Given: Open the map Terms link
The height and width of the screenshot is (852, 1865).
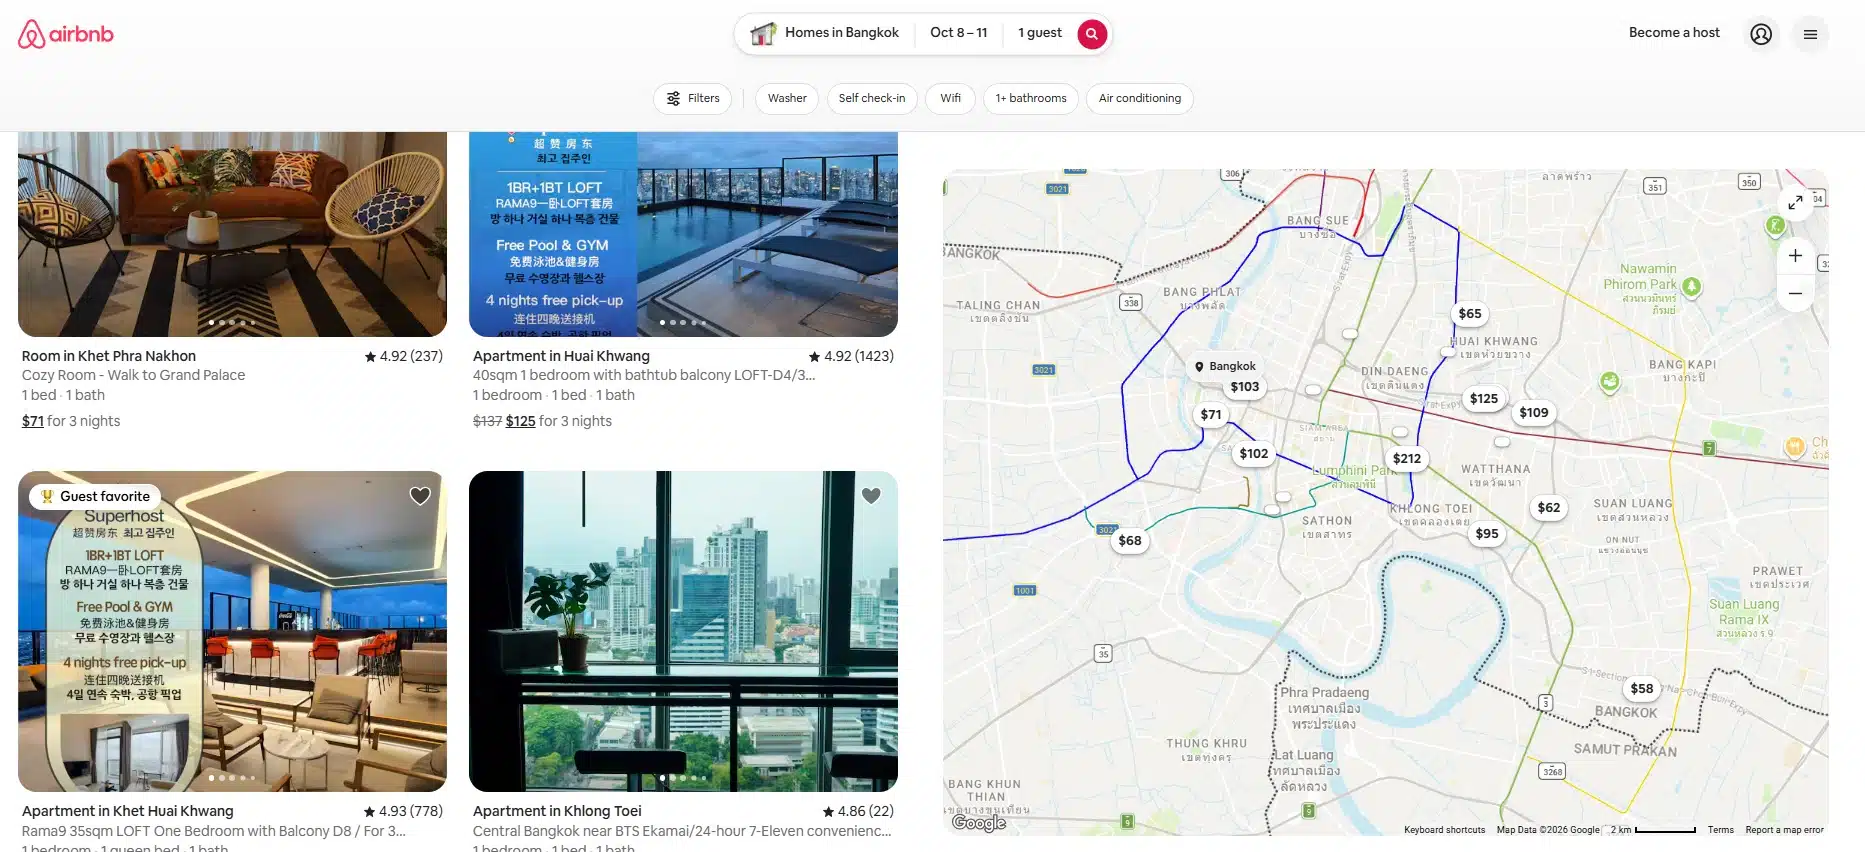Looking at the screenshot, I should click(x=1720, y=830).
